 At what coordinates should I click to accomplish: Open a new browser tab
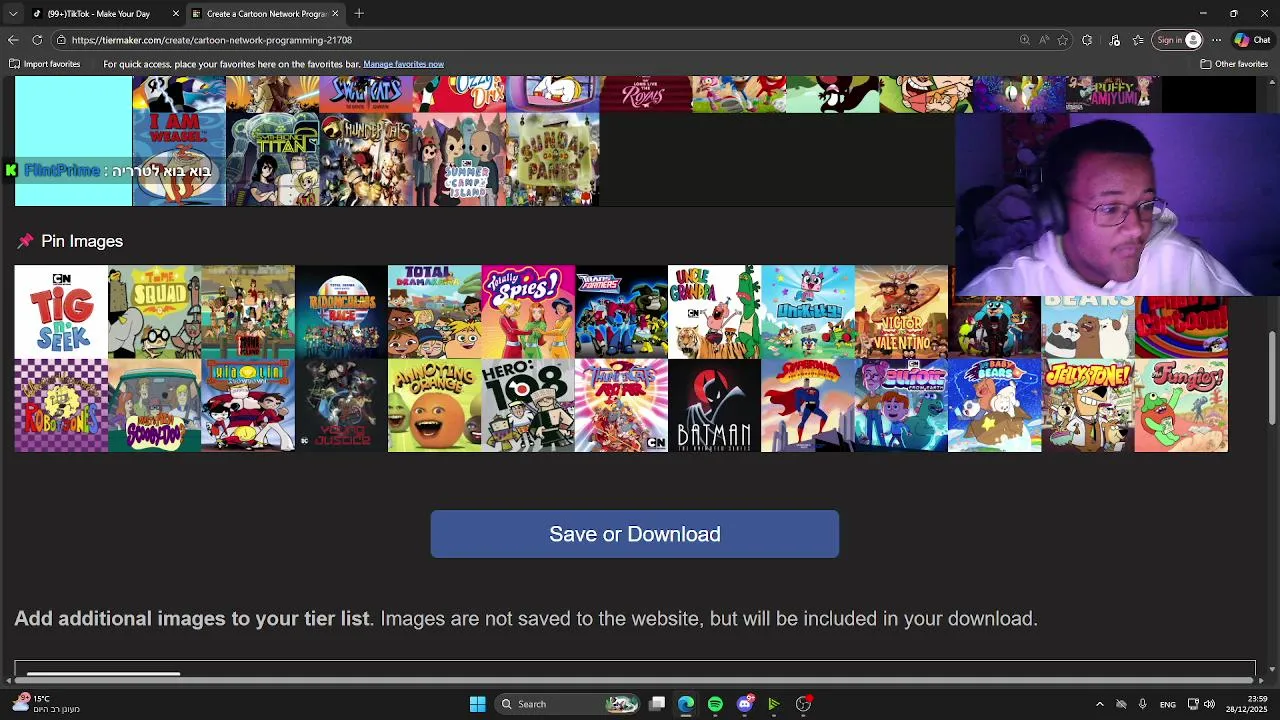359,14
